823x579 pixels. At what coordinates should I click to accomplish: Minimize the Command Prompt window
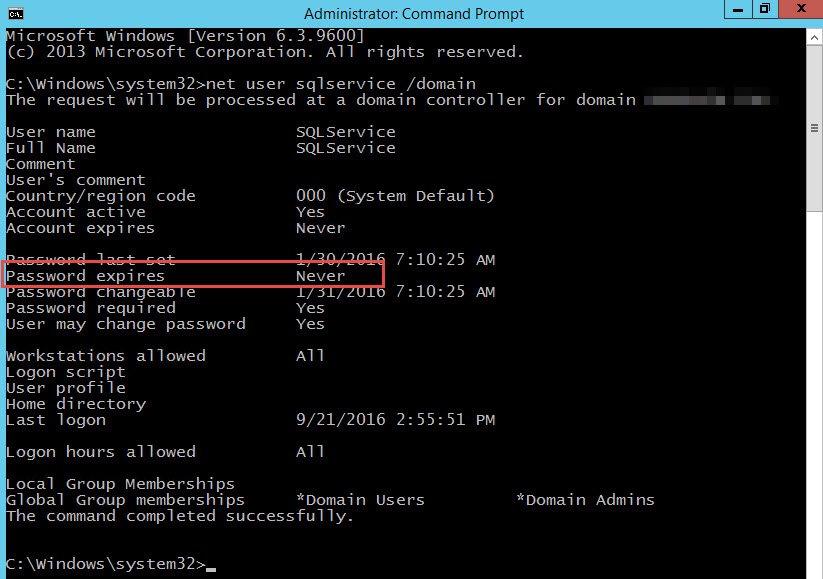pos(737,9)
